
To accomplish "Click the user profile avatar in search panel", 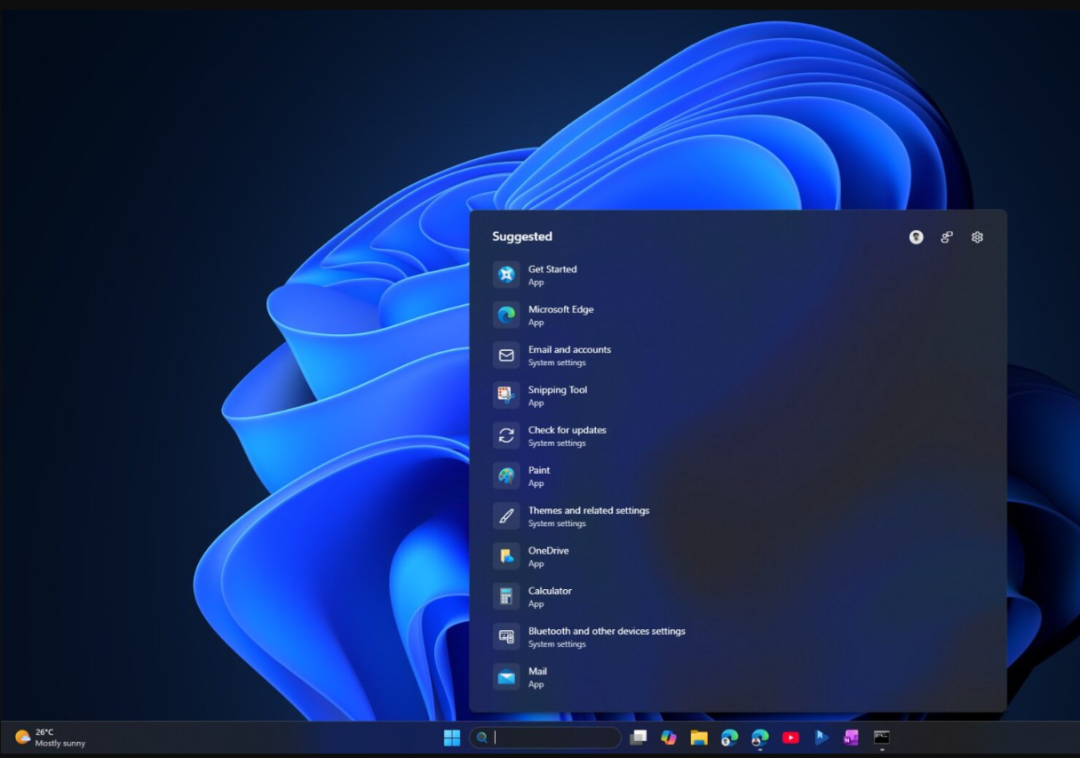I will click(916, 237).
